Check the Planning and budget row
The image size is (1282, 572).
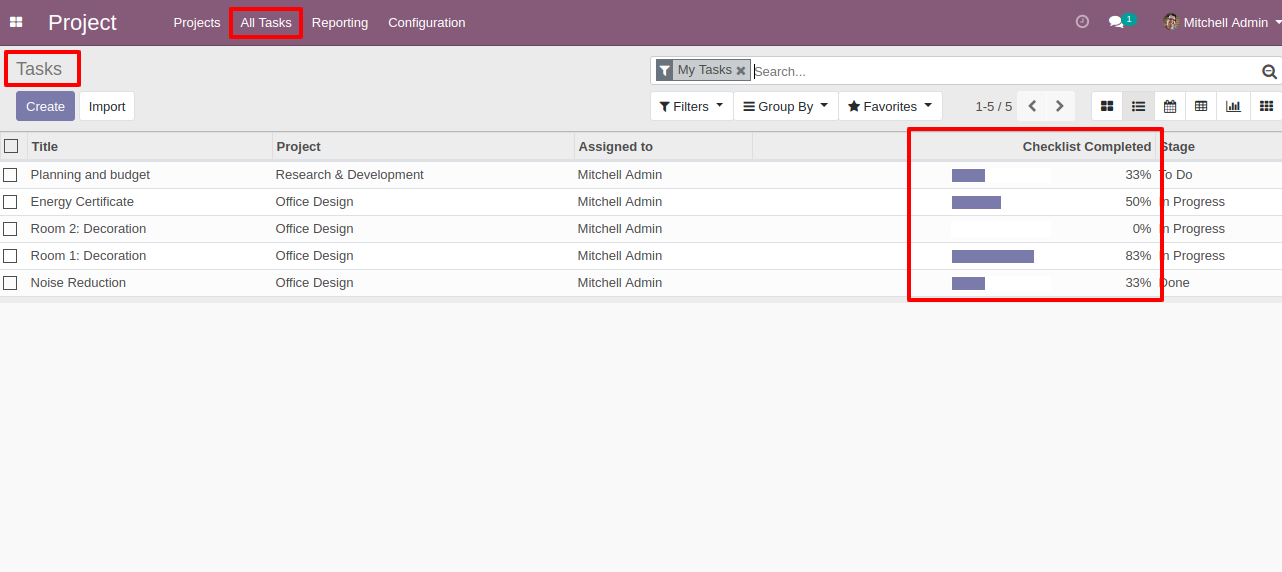click(10, 175)
